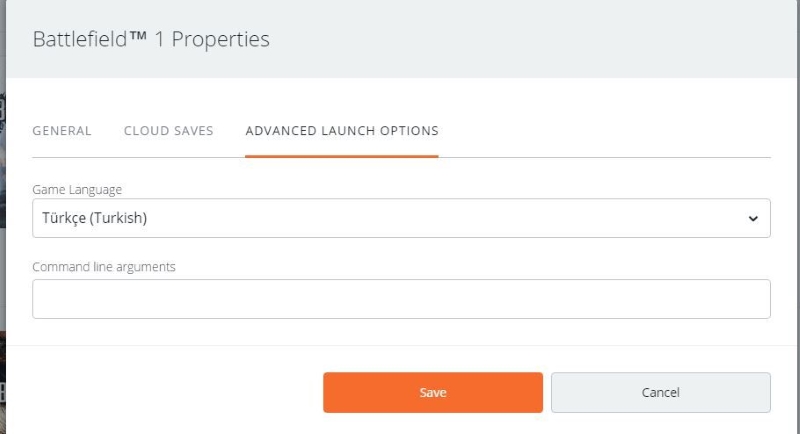Click the orange underline beneath active tab
This screenshot has height=434, width=800.
pyautogui.click(x=342, y=156)
